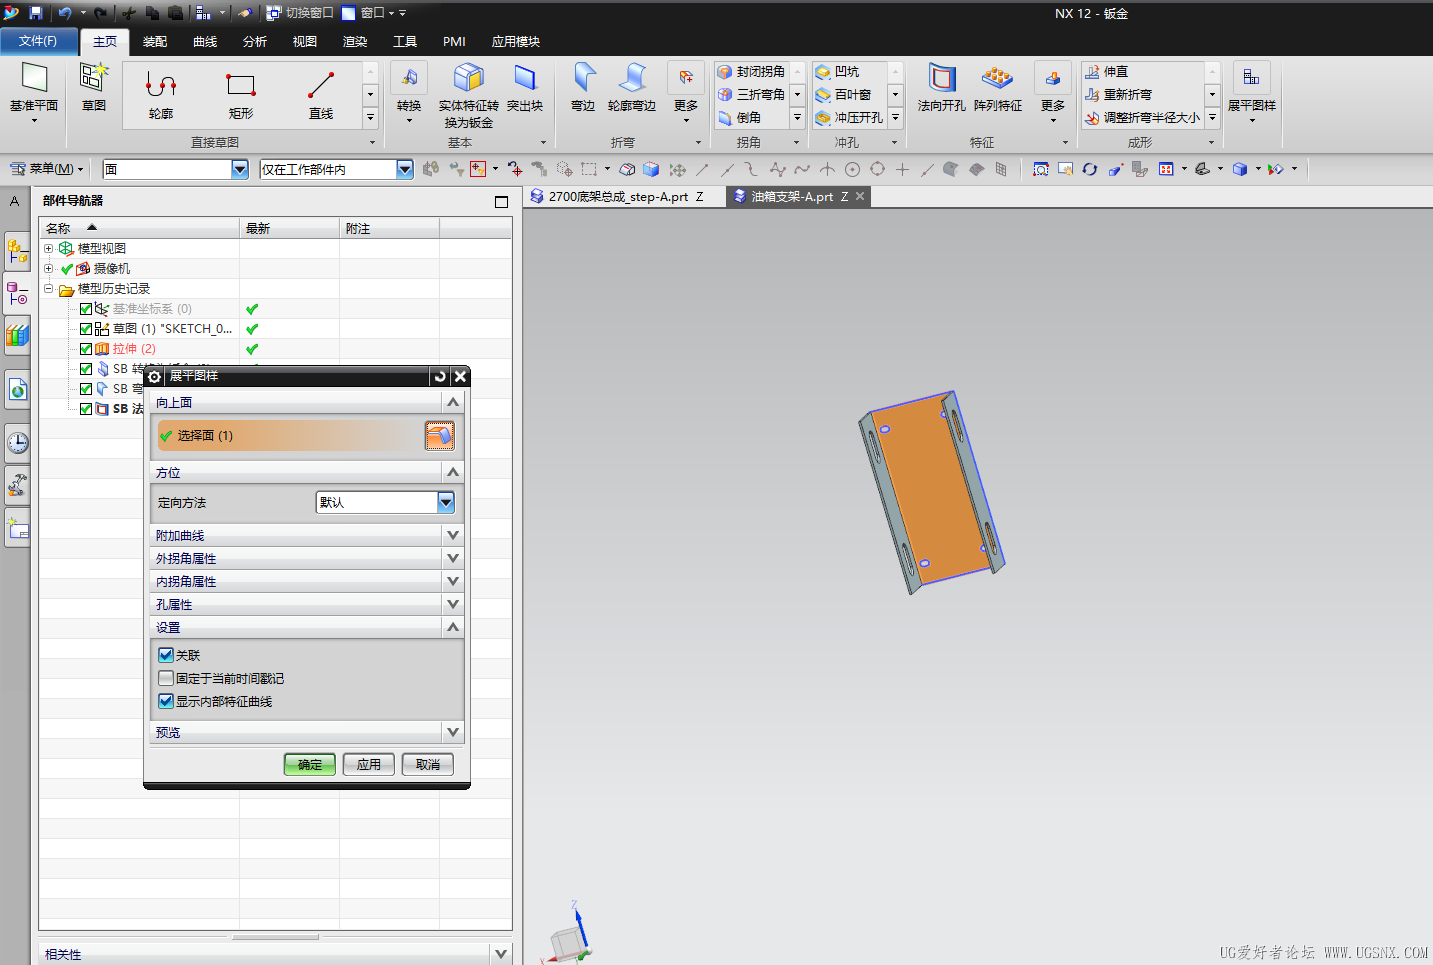Toggle 显示内部特征曲线 checkbox
The height and width of the screenshot is (965, 1433).
click(x=166, y=701)
